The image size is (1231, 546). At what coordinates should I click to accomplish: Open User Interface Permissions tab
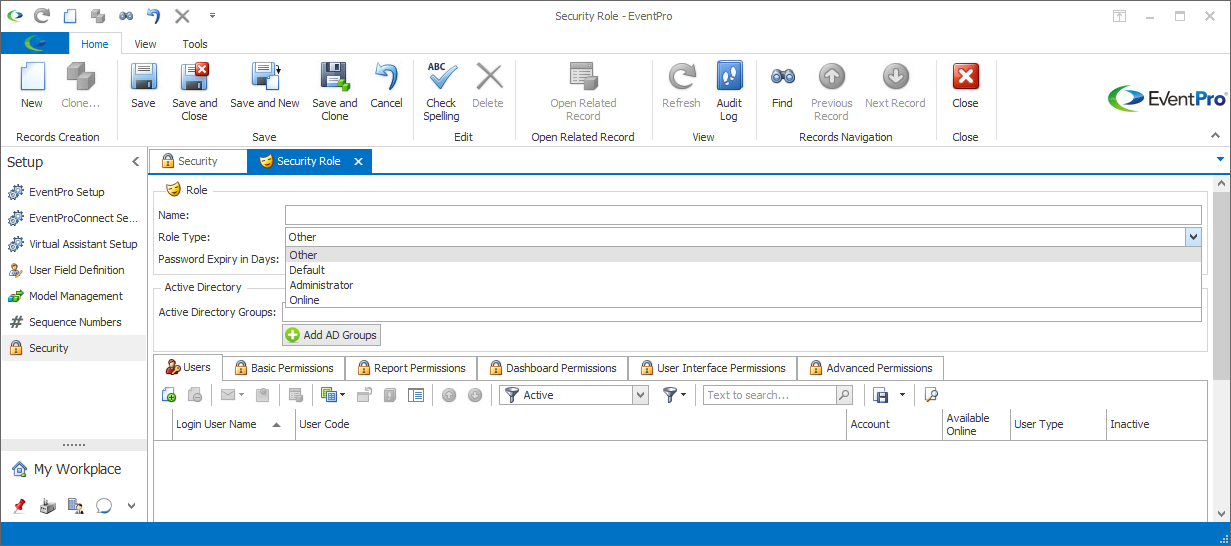712,368
